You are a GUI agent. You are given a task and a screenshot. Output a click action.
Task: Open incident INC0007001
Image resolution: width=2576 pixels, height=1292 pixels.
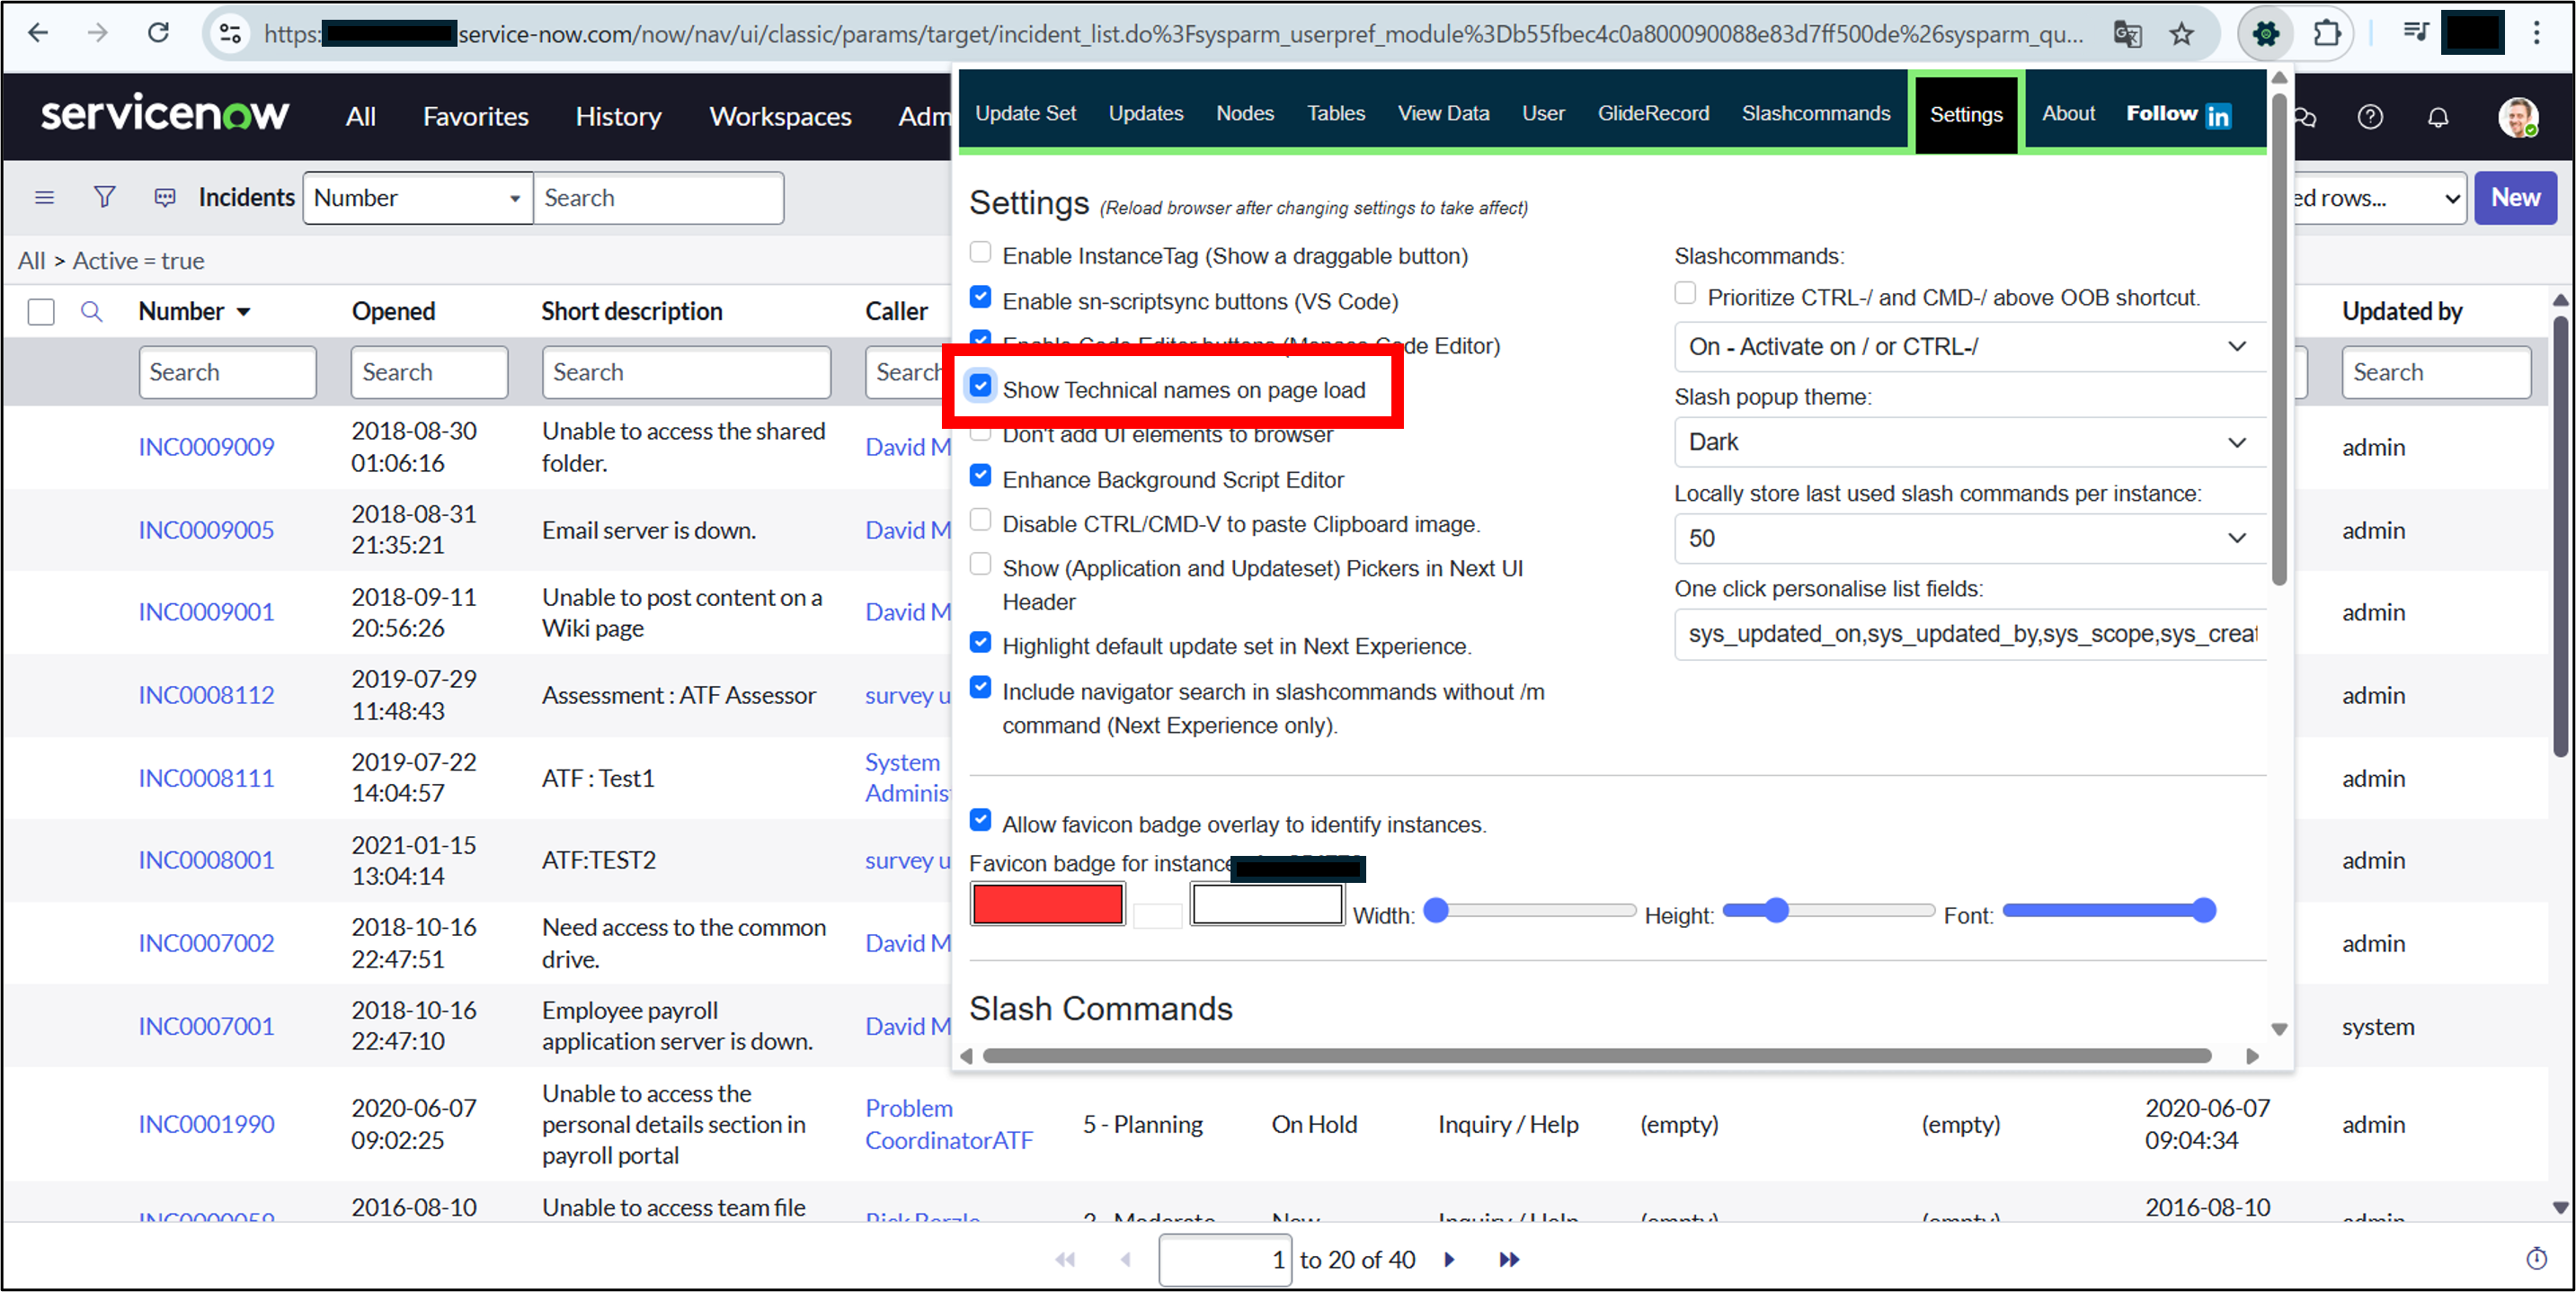206,1026
